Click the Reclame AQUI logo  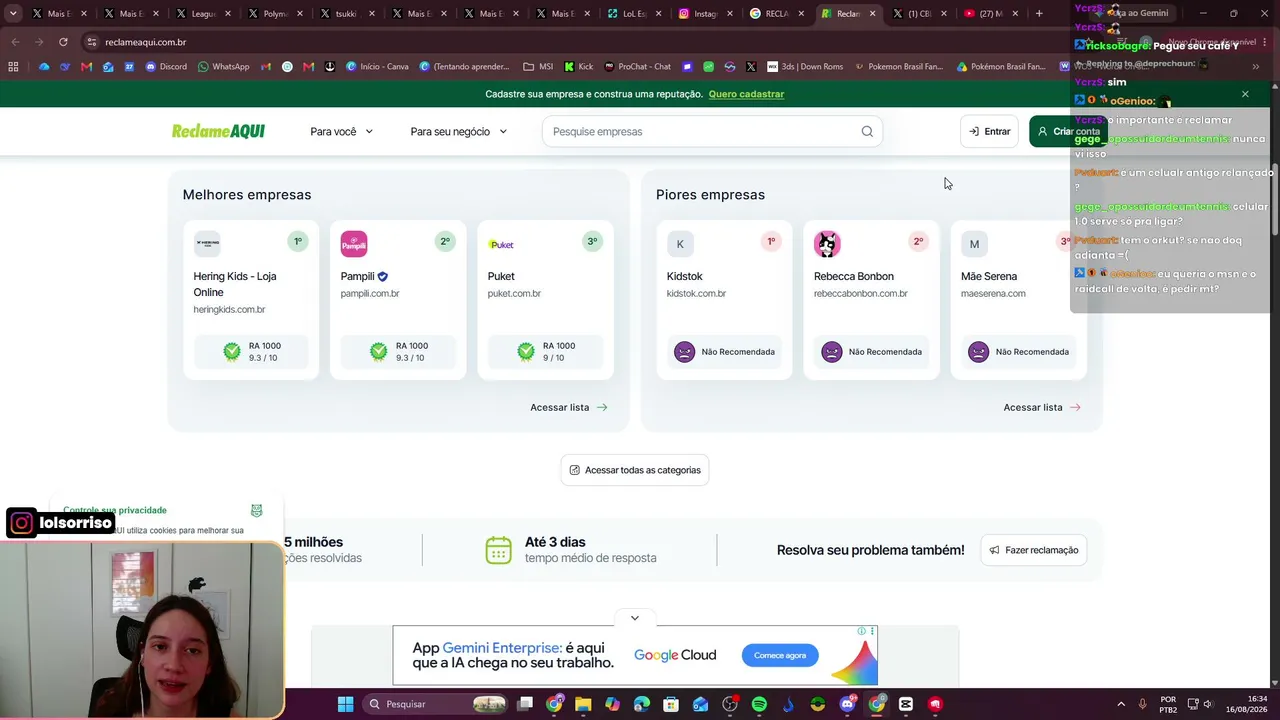[218, 131]
